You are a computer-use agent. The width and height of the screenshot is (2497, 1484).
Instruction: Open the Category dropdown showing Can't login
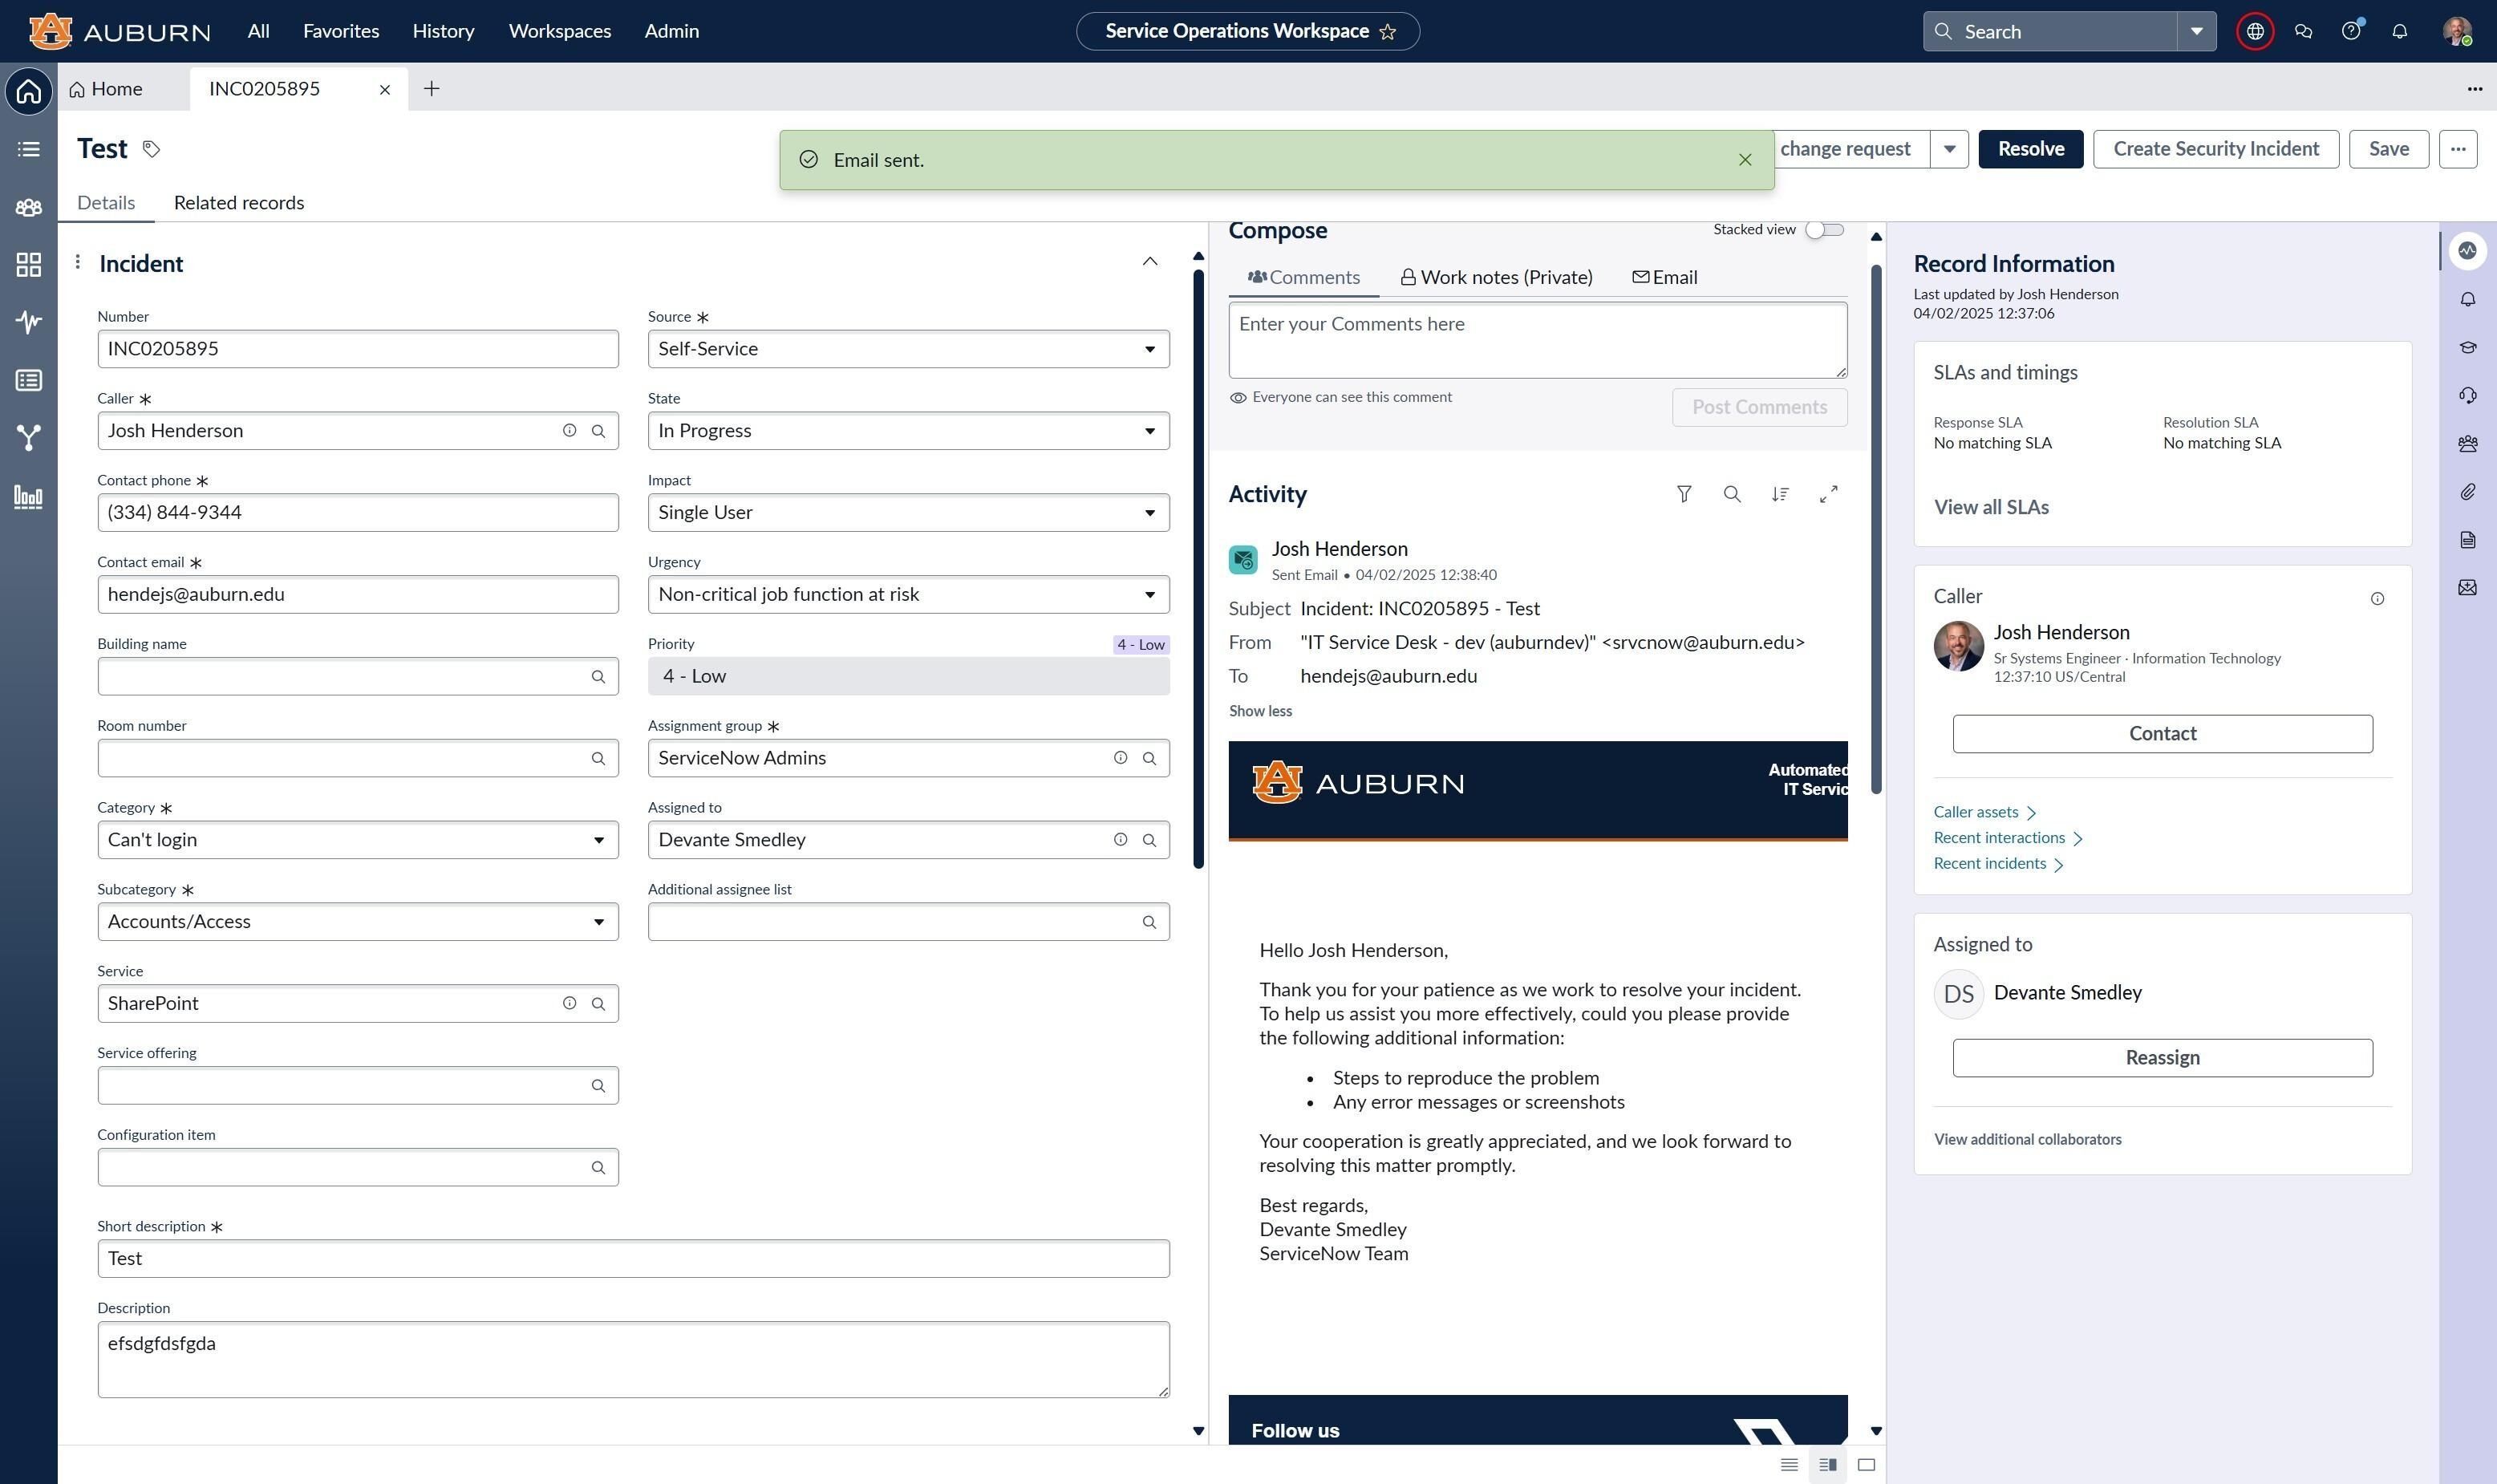[357, 840]
